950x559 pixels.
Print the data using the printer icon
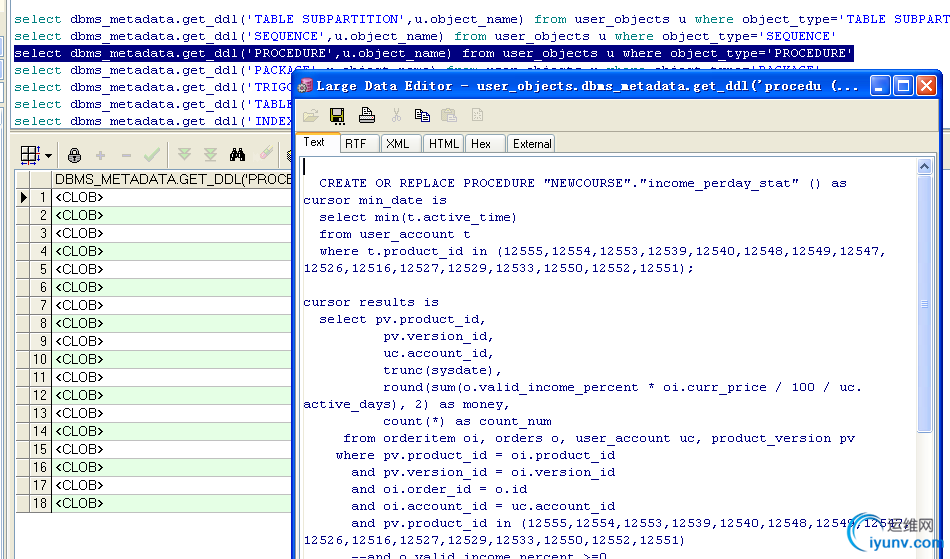(367, 115)
